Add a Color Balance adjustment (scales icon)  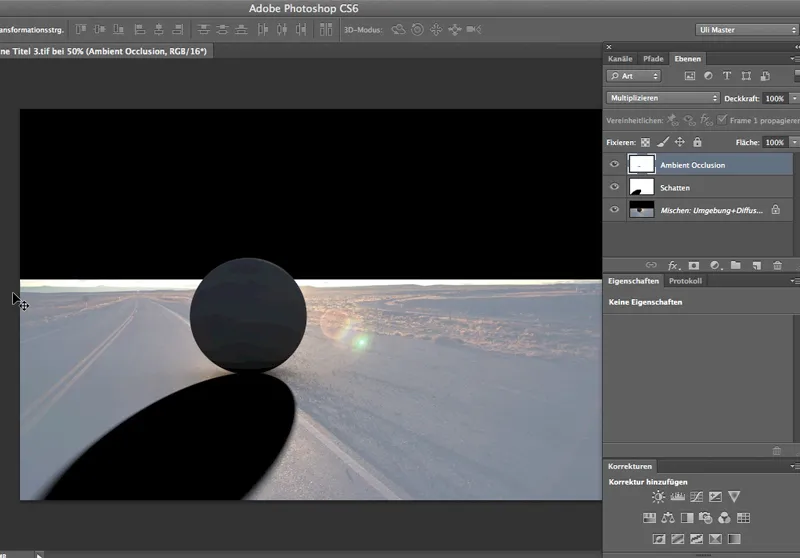[x=668, y=518]
